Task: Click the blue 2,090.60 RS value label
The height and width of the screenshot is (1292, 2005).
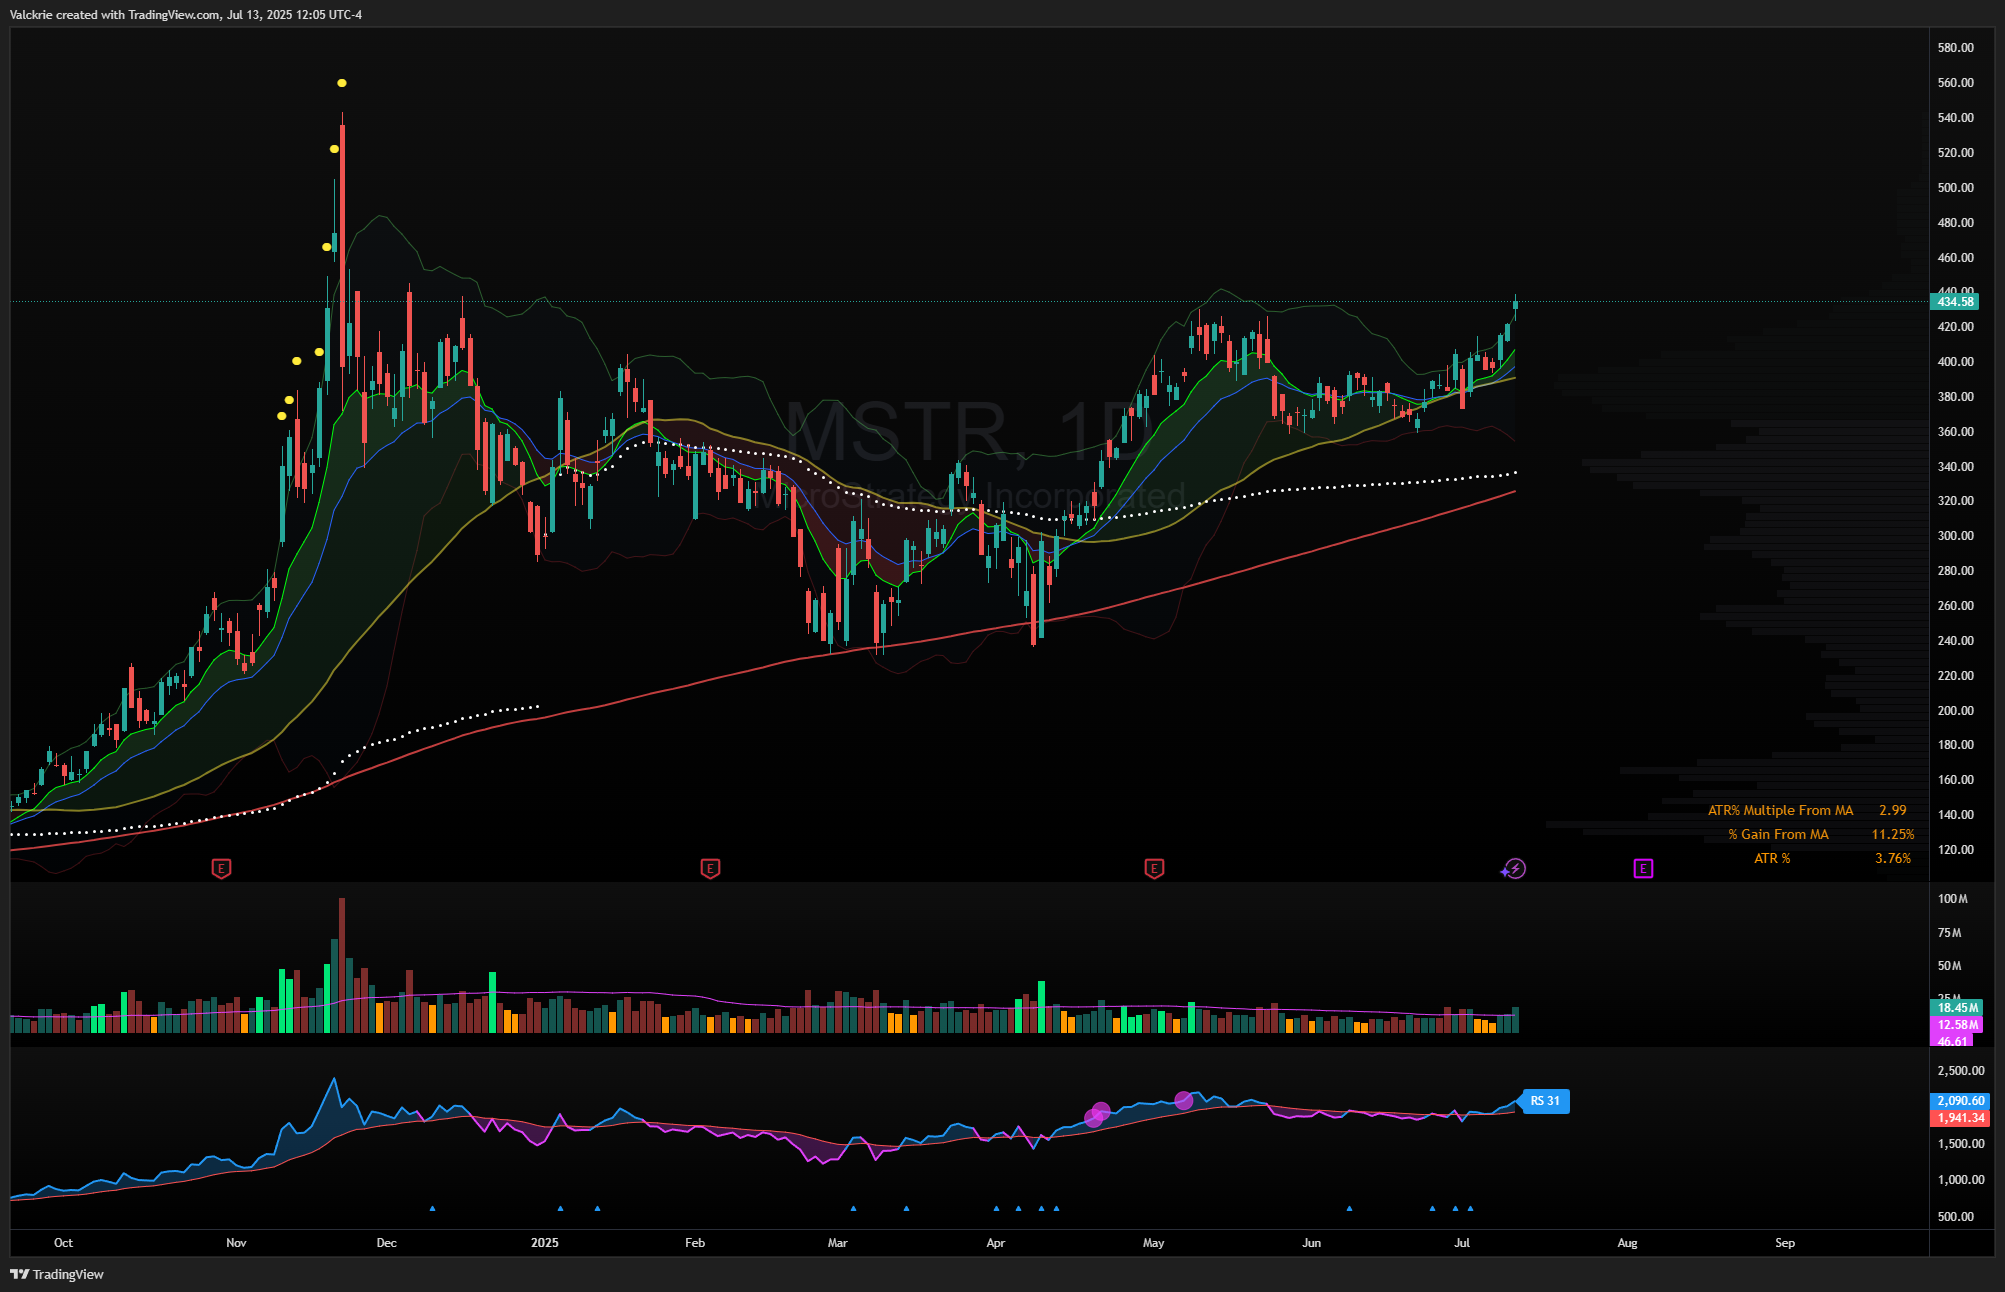Action: (1960, 1101)
